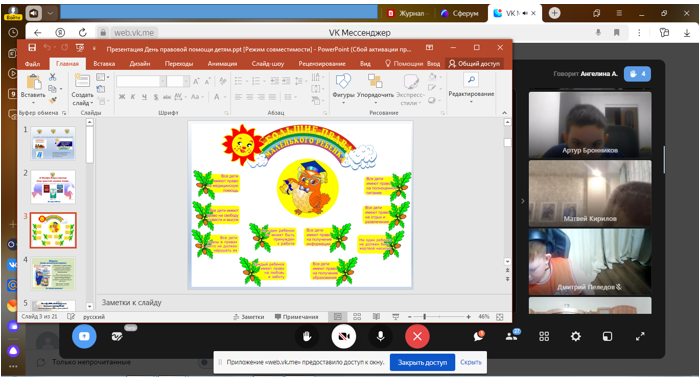Toggle the camera on in the call

[x=343, y=336]
